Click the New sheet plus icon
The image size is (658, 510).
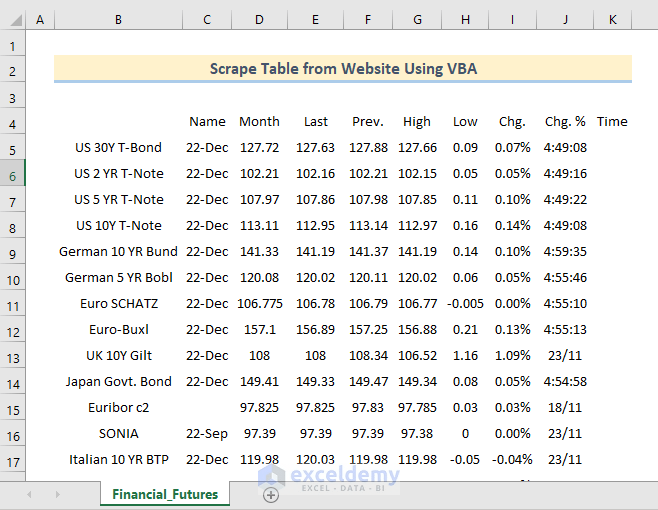271,495
